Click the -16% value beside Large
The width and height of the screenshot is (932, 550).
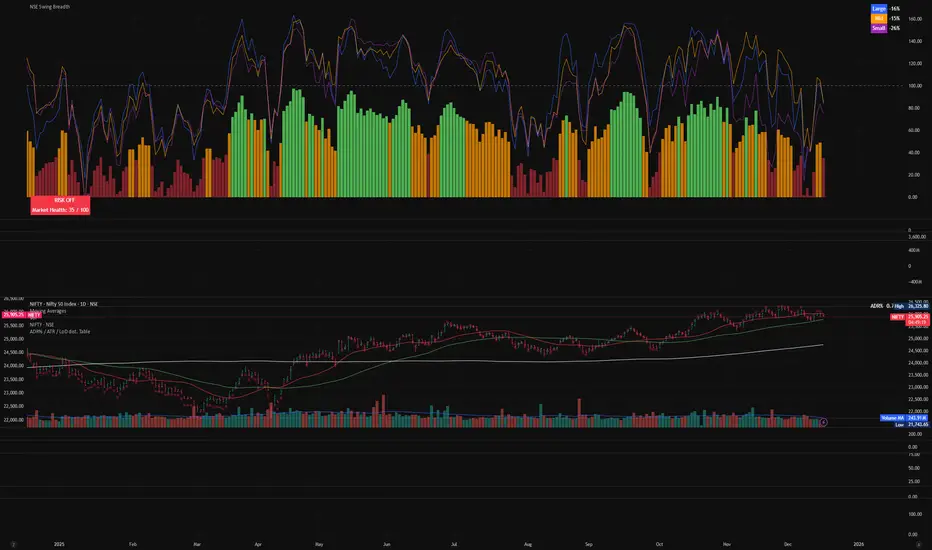pyautogui.click(x=895, y=8)
